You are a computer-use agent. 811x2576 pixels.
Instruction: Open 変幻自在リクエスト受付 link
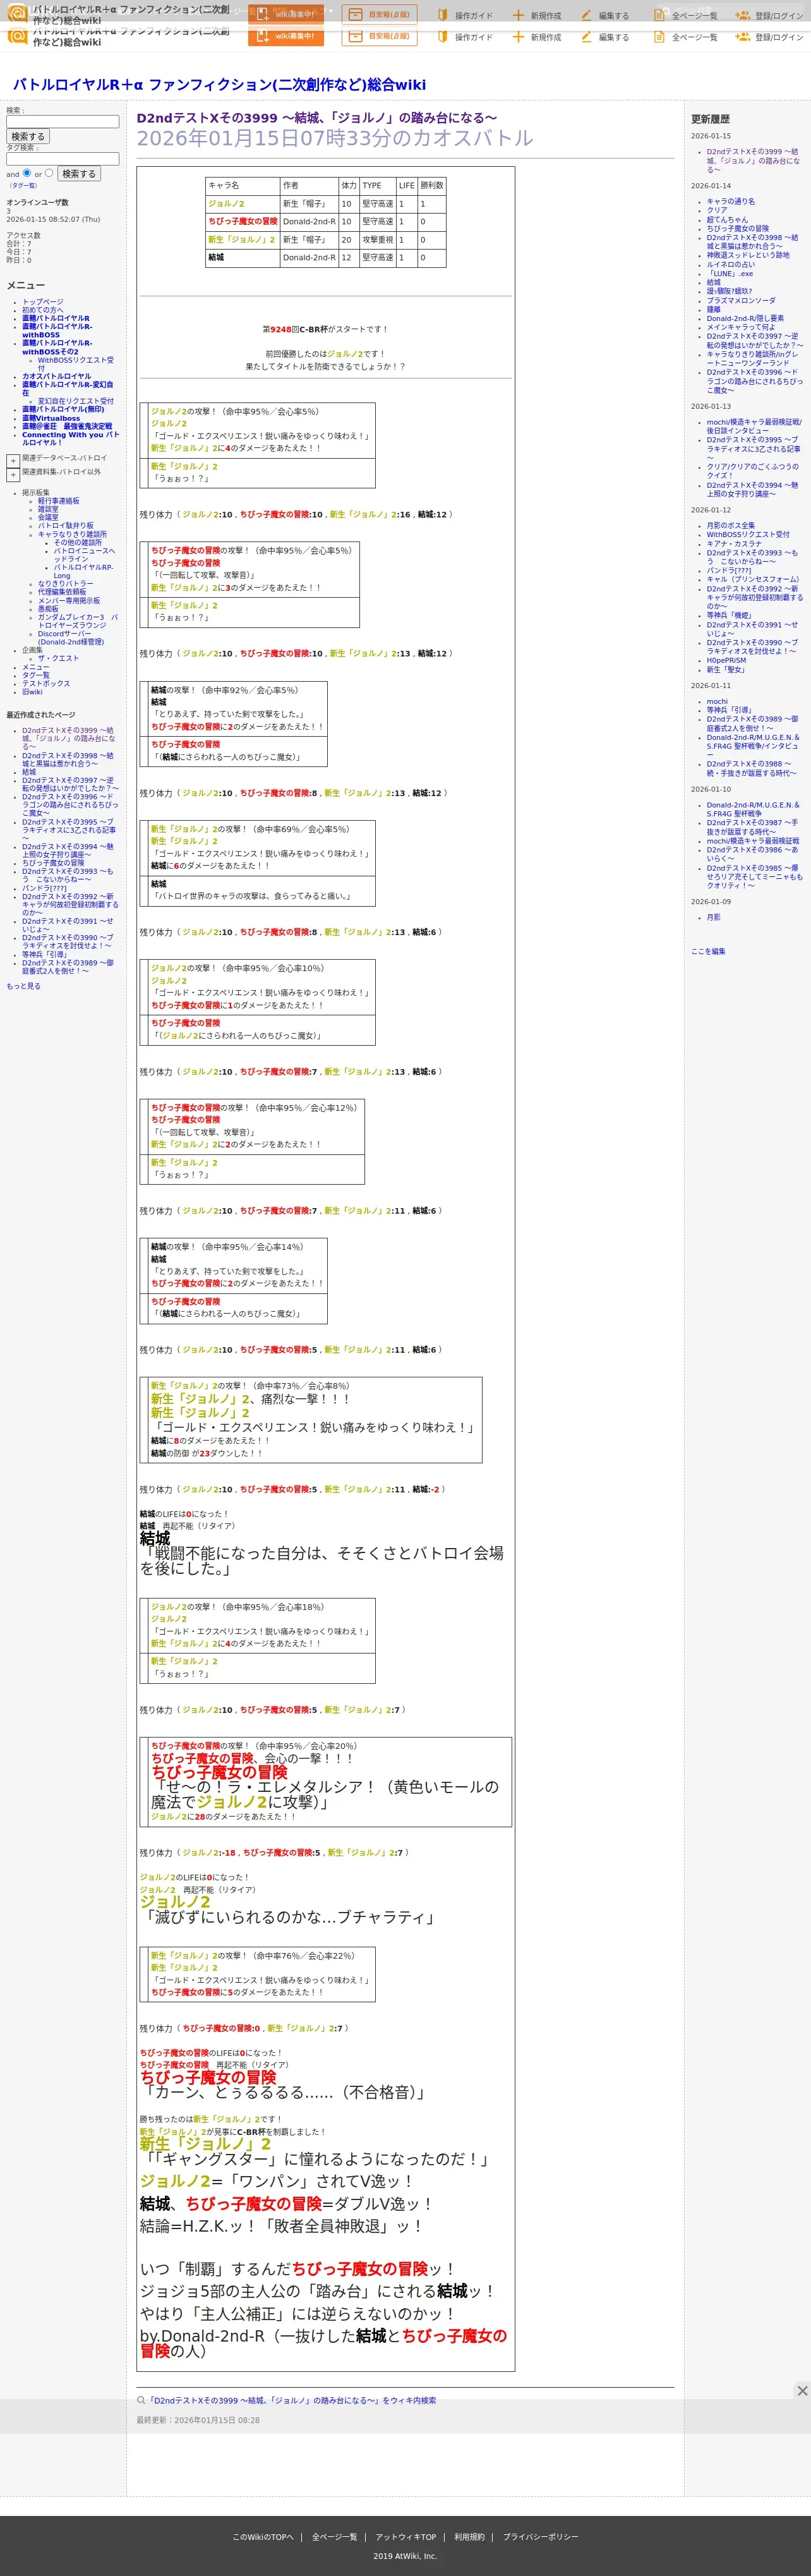(76, 401)
